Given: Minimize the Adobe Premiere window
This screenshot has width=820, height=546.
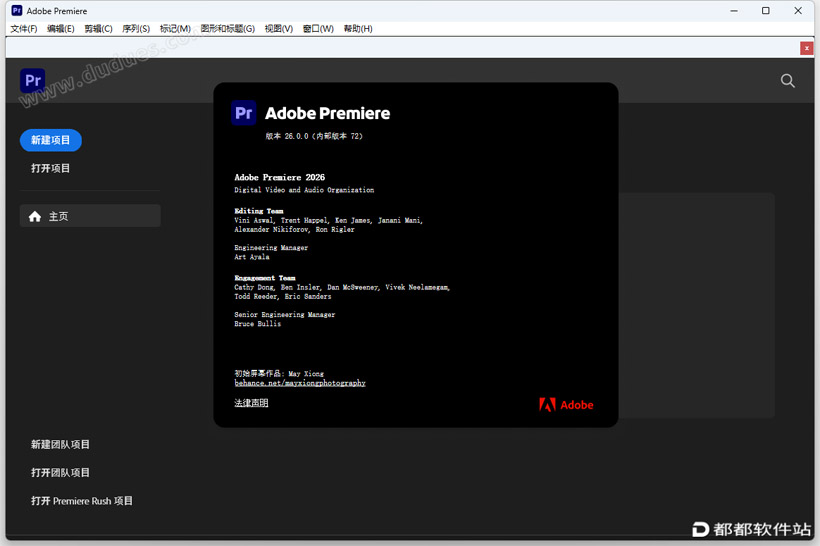Looking at the screenshot, I should click(x=734, y=11).
